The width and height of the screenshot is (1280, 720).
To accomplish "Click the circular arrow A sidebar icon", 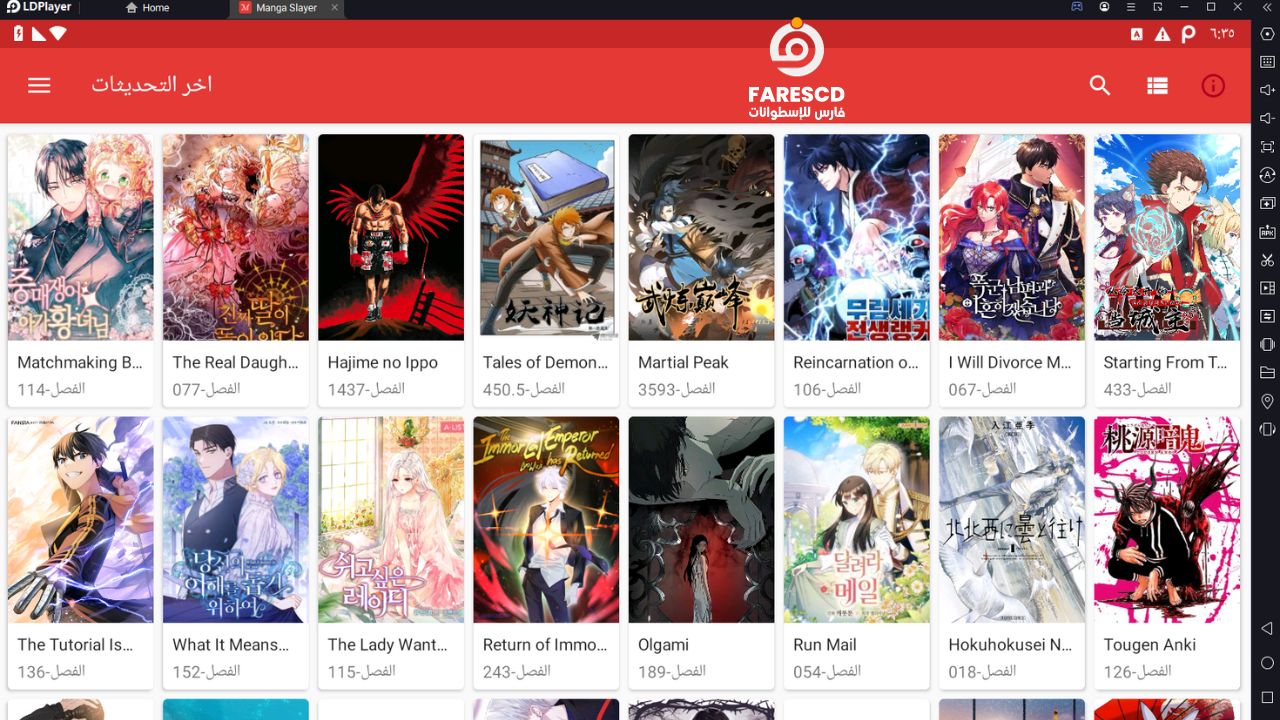I will point(1267,175).
